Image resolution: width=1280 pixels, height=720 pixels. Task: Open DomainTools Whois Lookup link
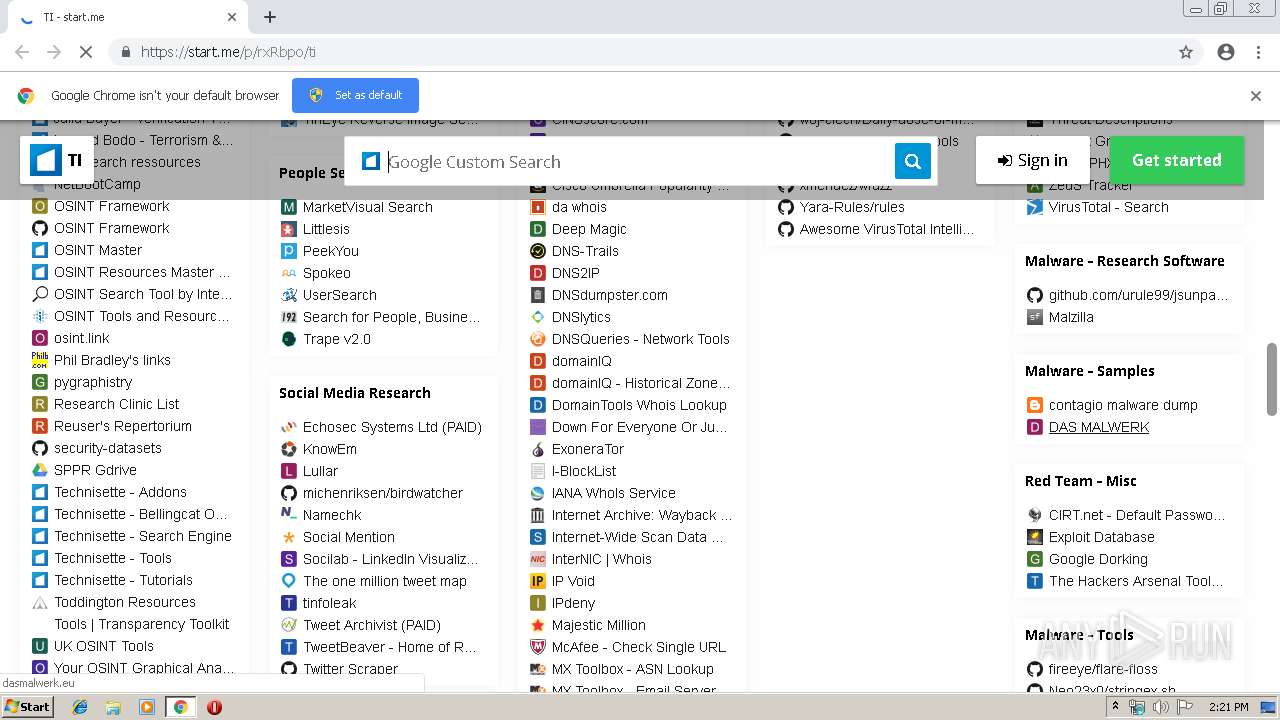click(639, 405)
